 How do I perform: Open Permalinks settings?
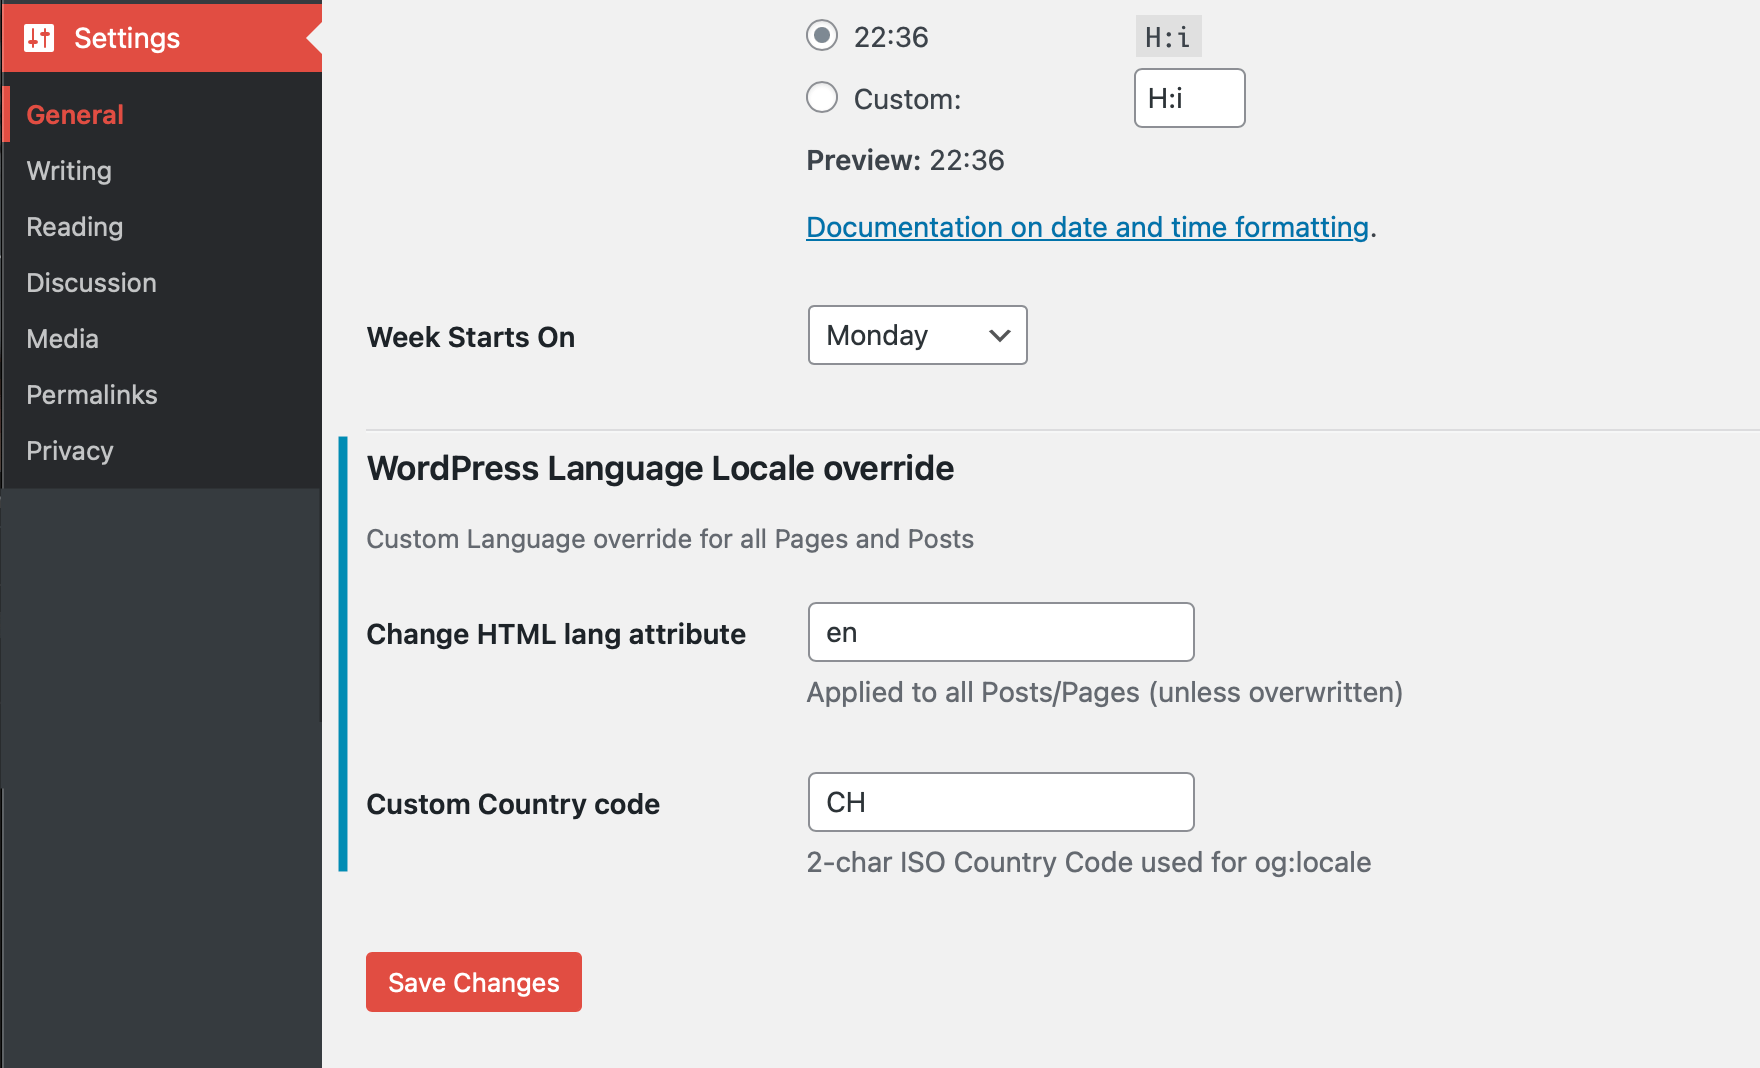[x=92, y=395]
